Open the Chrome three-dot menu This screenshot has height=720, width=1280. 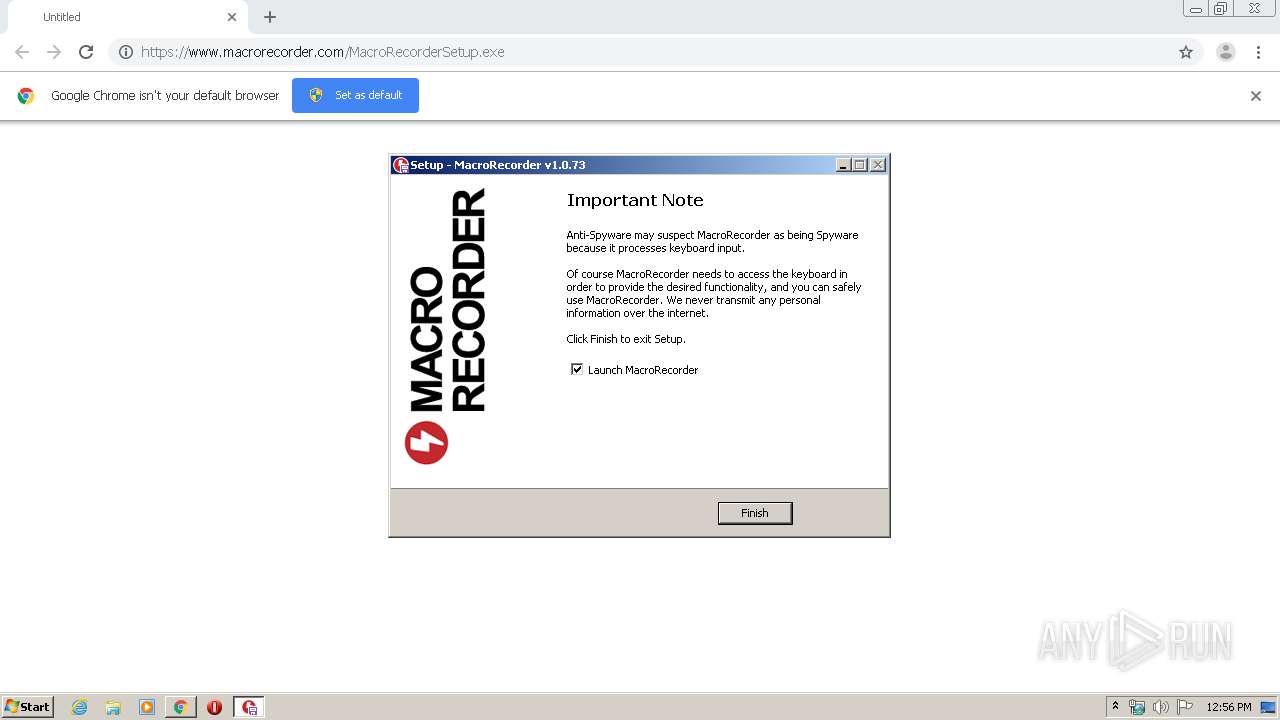click(x=1258, y=52)
